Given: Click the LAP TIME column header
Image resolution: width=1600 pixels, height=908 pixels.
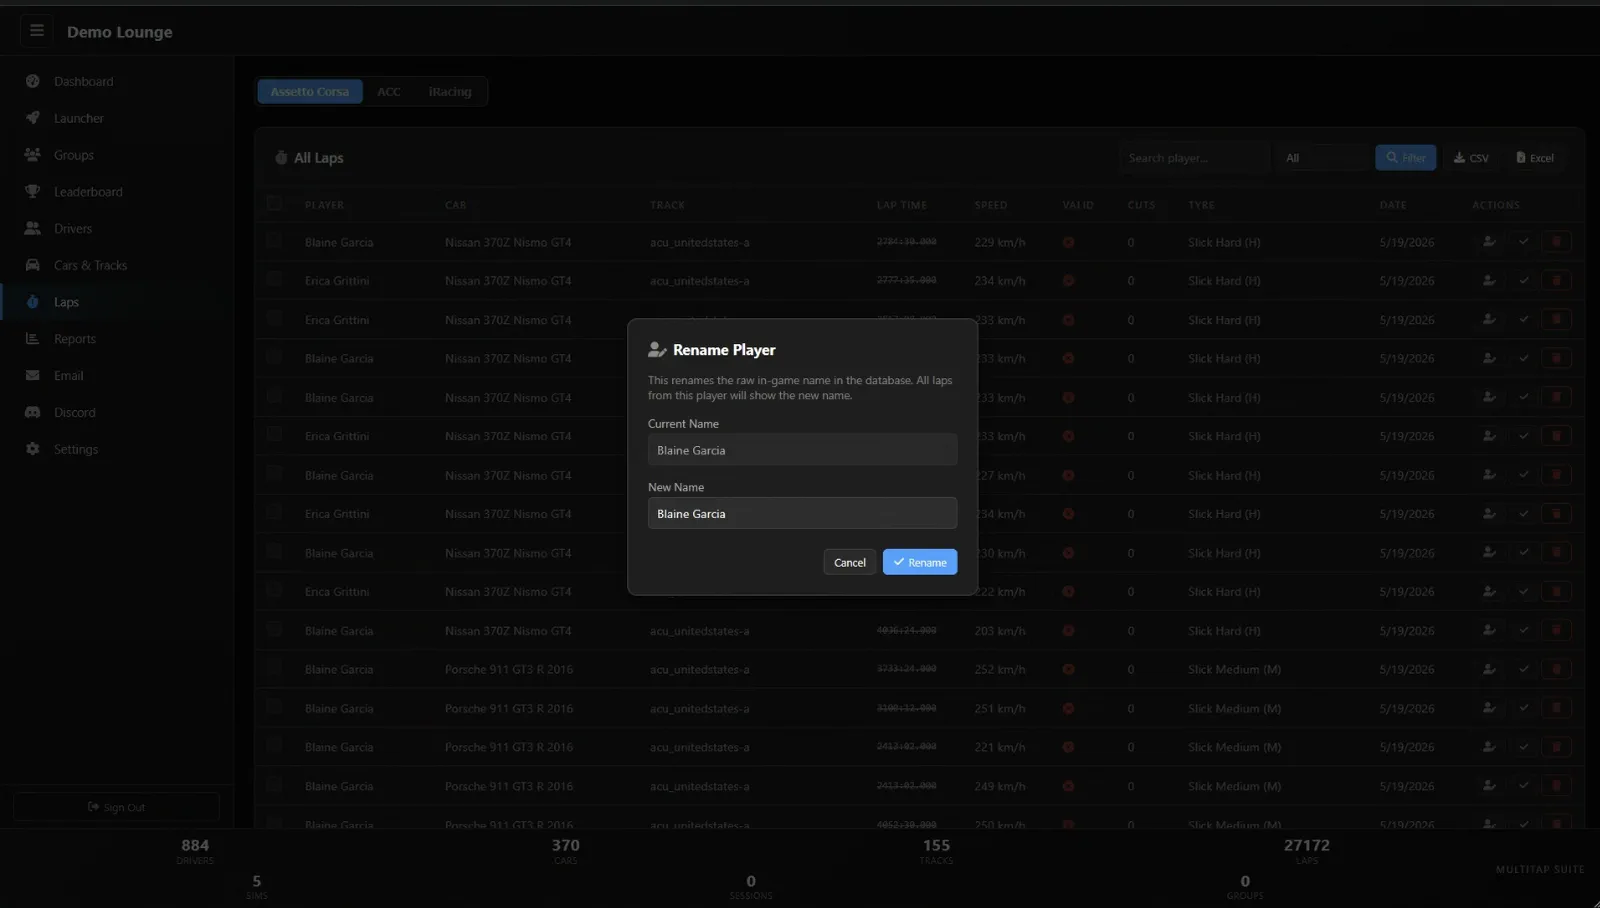Looking at the screenshot, I should (902, 205).
